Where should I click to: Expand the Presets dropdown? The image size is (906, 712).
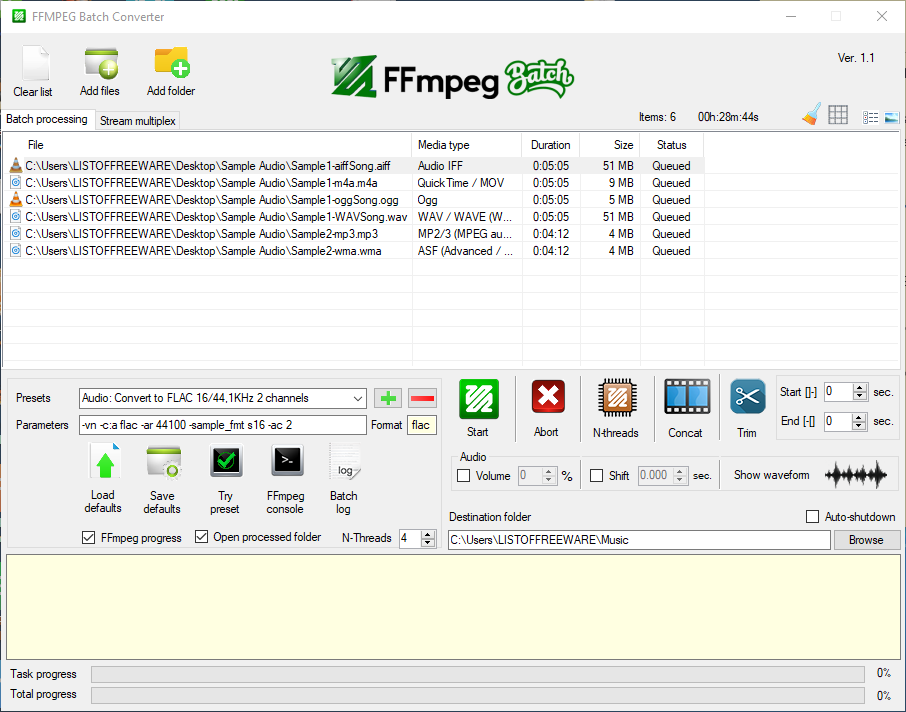pos(358,398)
